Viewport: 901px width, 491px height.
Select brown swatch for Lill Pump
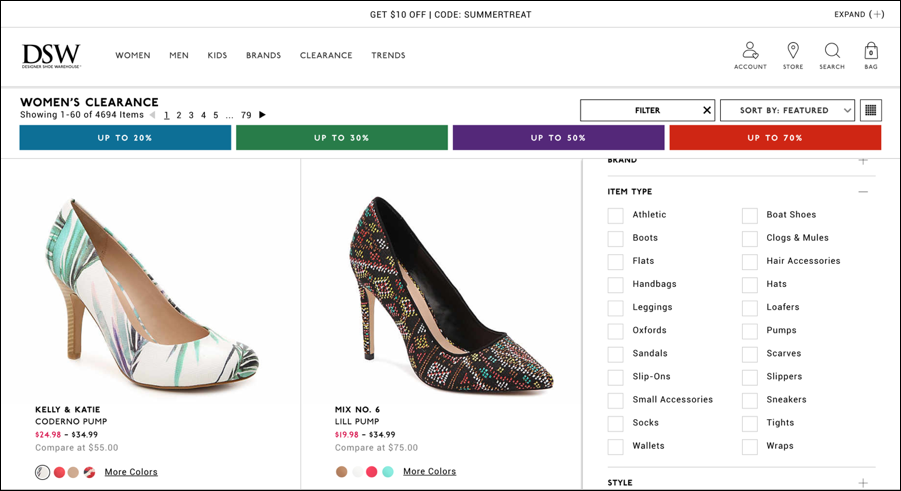pos(341,472)
